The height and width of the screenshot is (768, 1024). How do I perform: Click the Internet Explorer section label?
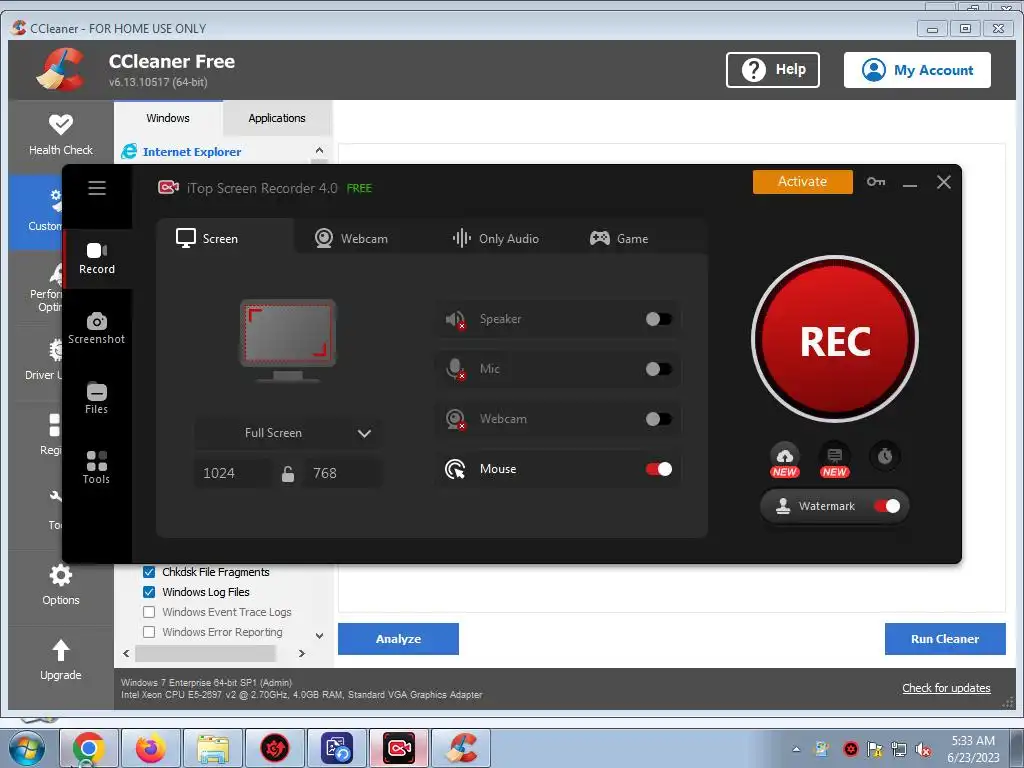pyautogui.click(x=192, y=152)
